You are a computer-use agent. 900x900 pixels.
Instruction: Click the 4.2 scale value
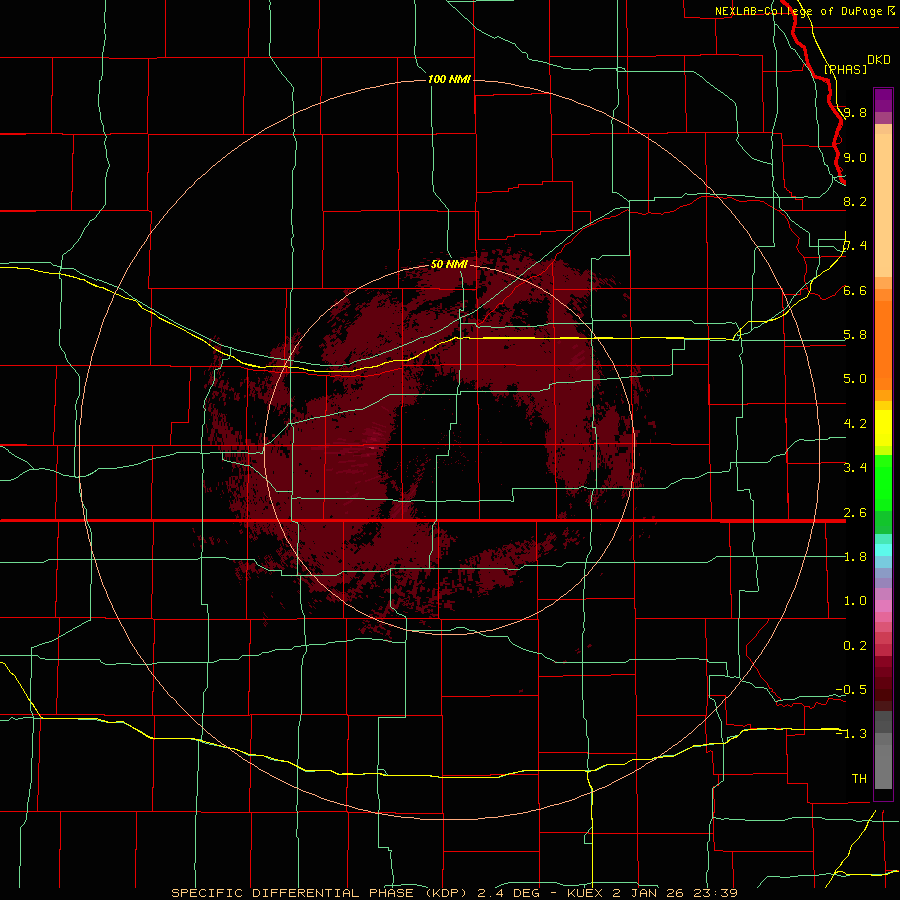tap(855, 424)
